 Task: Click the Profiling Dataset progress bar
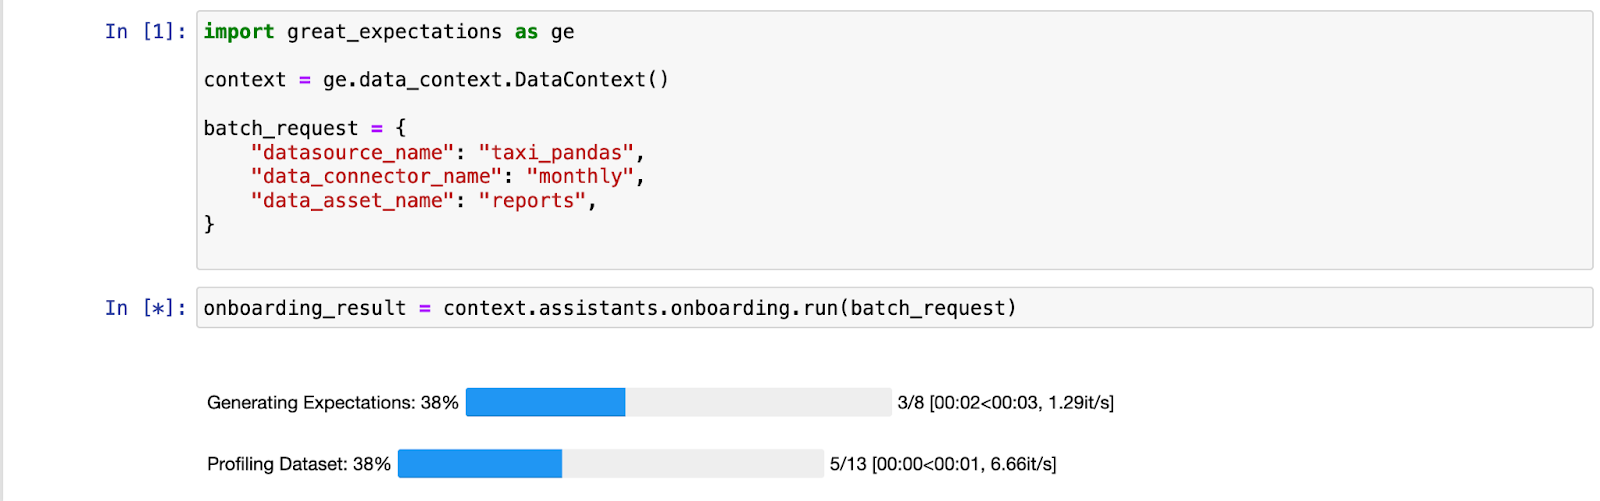coord(610,464)
